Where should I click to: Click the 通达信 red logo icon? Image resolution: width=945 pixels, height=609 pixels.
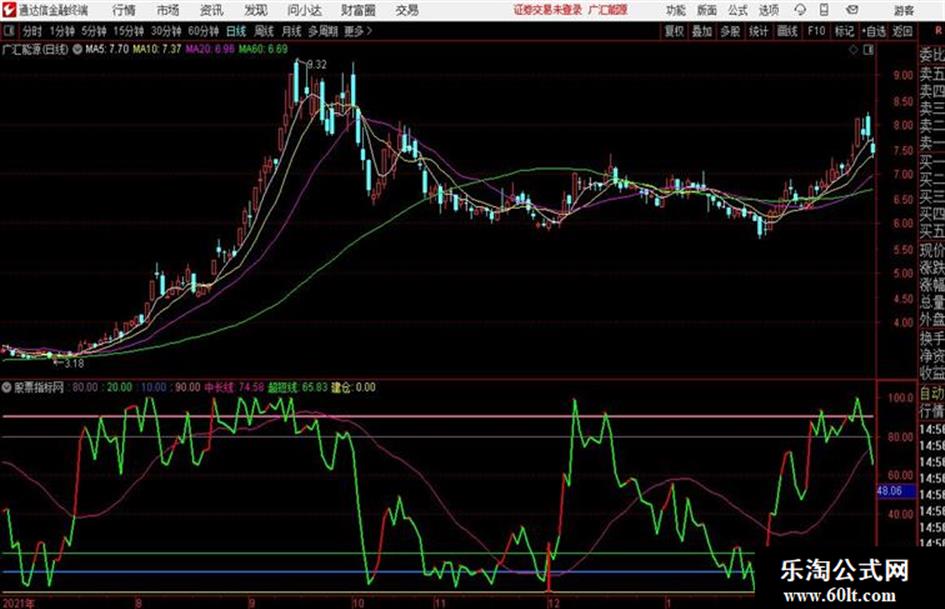point(9,10)
